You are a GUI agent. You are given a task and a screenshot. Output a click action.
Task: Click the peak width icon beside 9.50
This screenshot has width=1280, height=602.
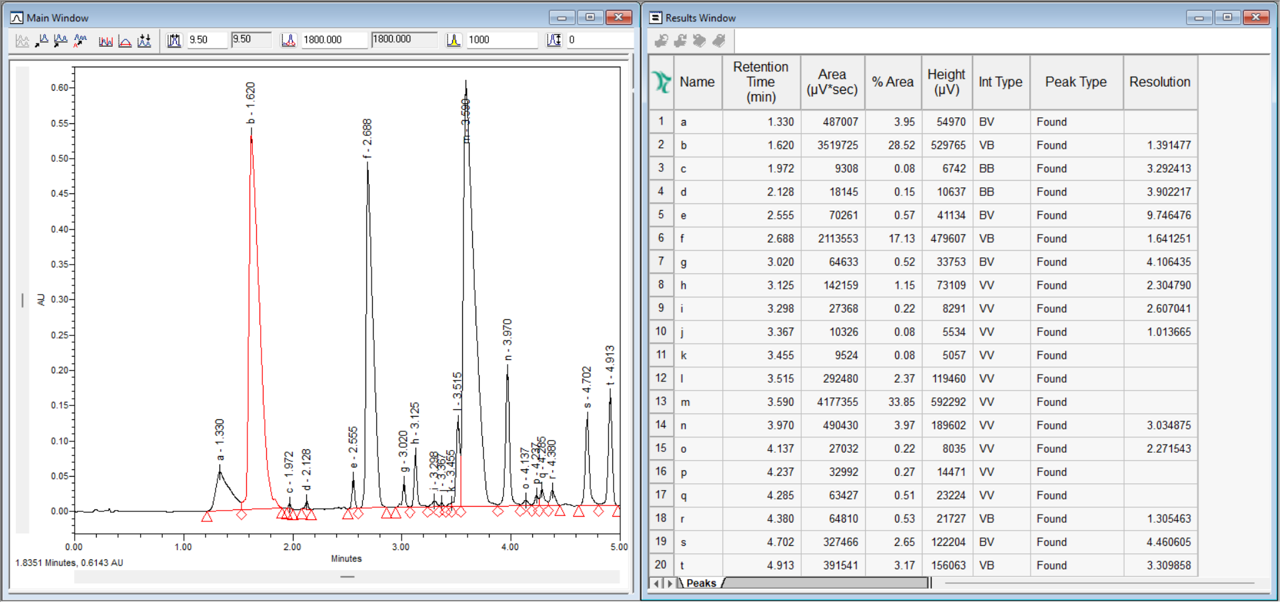(174, 41)
